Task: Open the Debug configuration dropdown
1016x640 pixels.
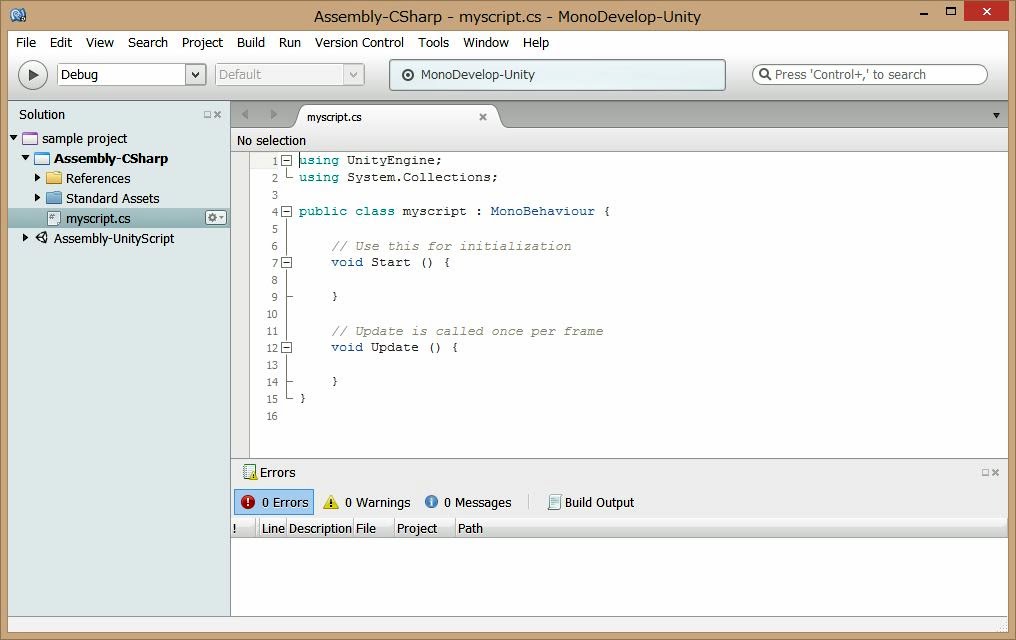Action: pyautogui.click(x=195, y=75)
